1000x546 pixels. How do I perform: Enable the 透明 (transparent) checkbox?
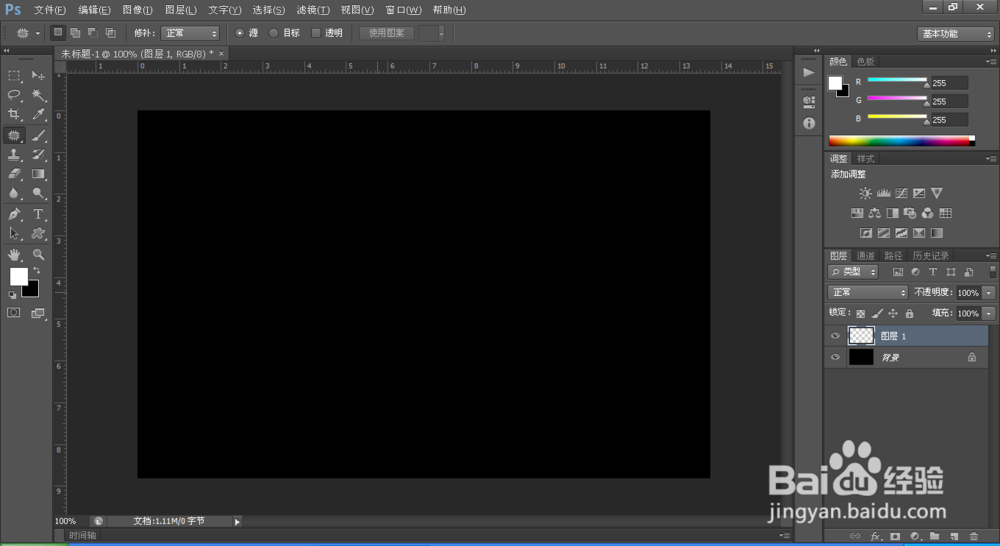(316, 33)
